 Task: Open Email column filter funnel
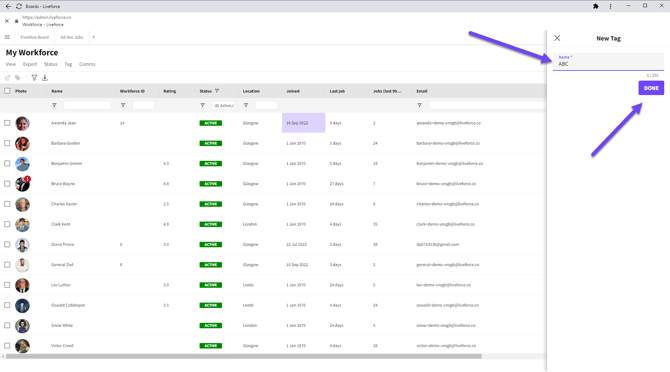click(420, 105)
